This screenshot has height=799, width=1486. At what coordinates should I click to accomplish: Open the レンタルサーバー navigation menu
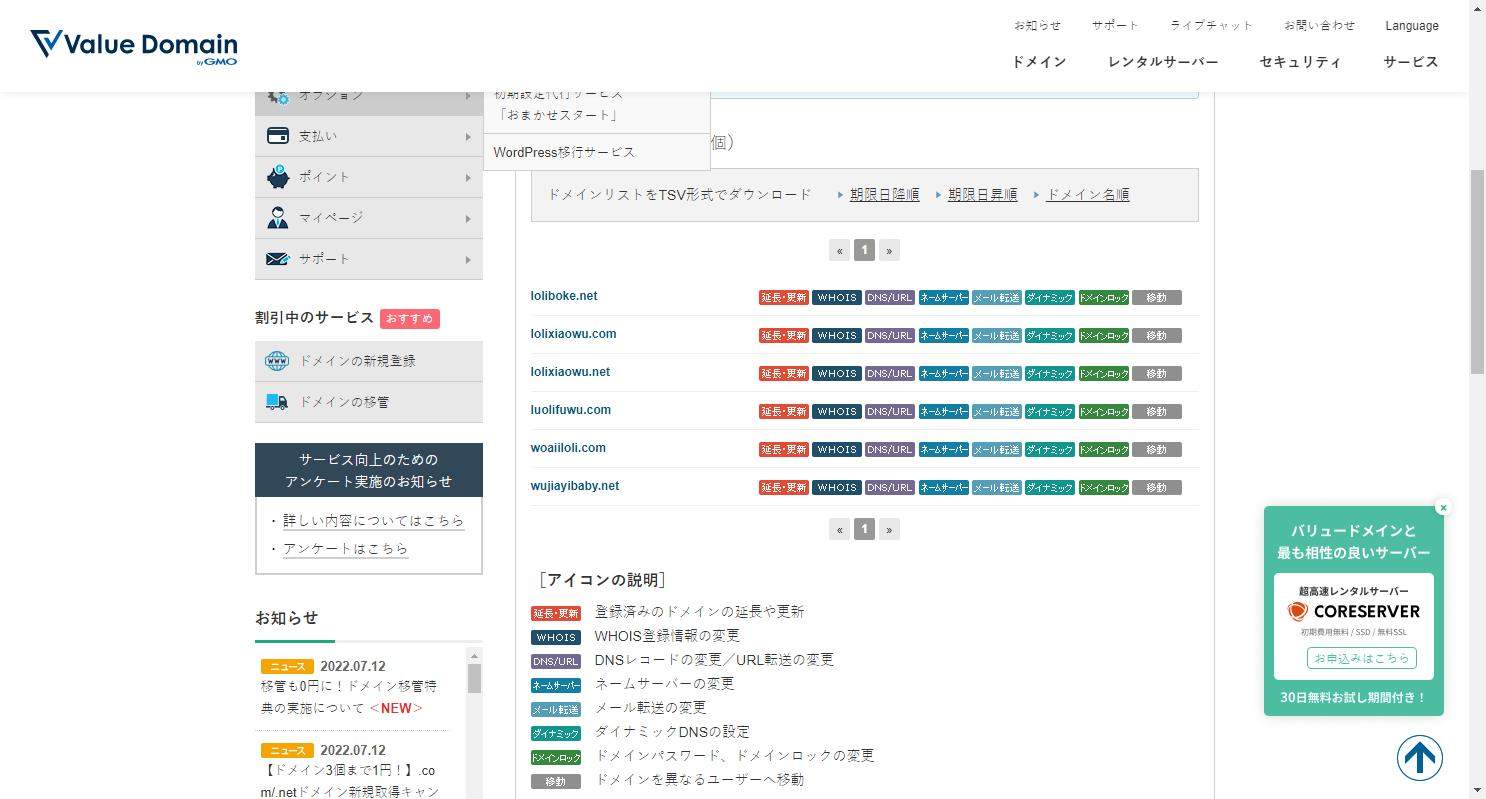point(1163,62)
